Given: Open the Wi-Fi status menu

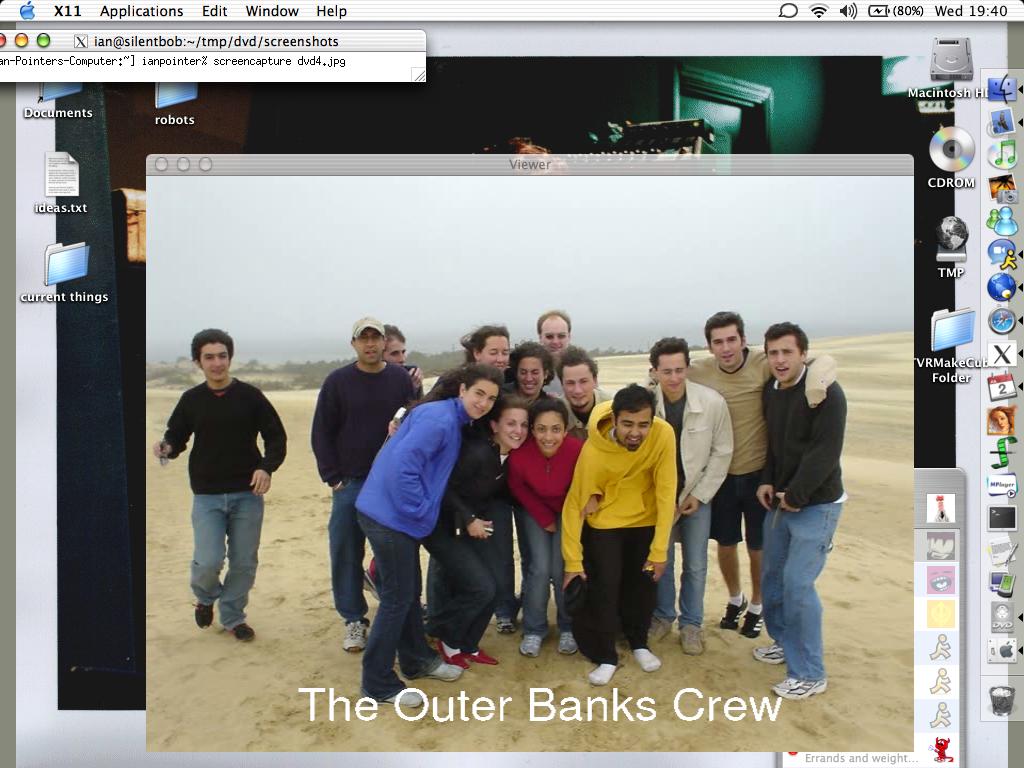Looking at the screenshot, I should coord(819,11).
